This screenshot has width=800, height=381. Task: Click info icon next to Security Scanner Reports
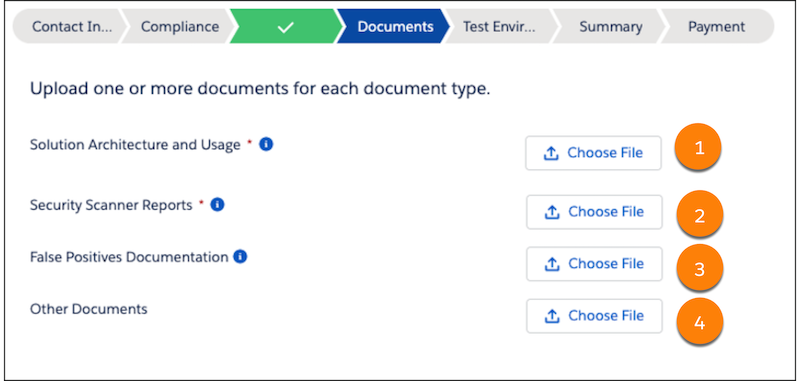217,205
